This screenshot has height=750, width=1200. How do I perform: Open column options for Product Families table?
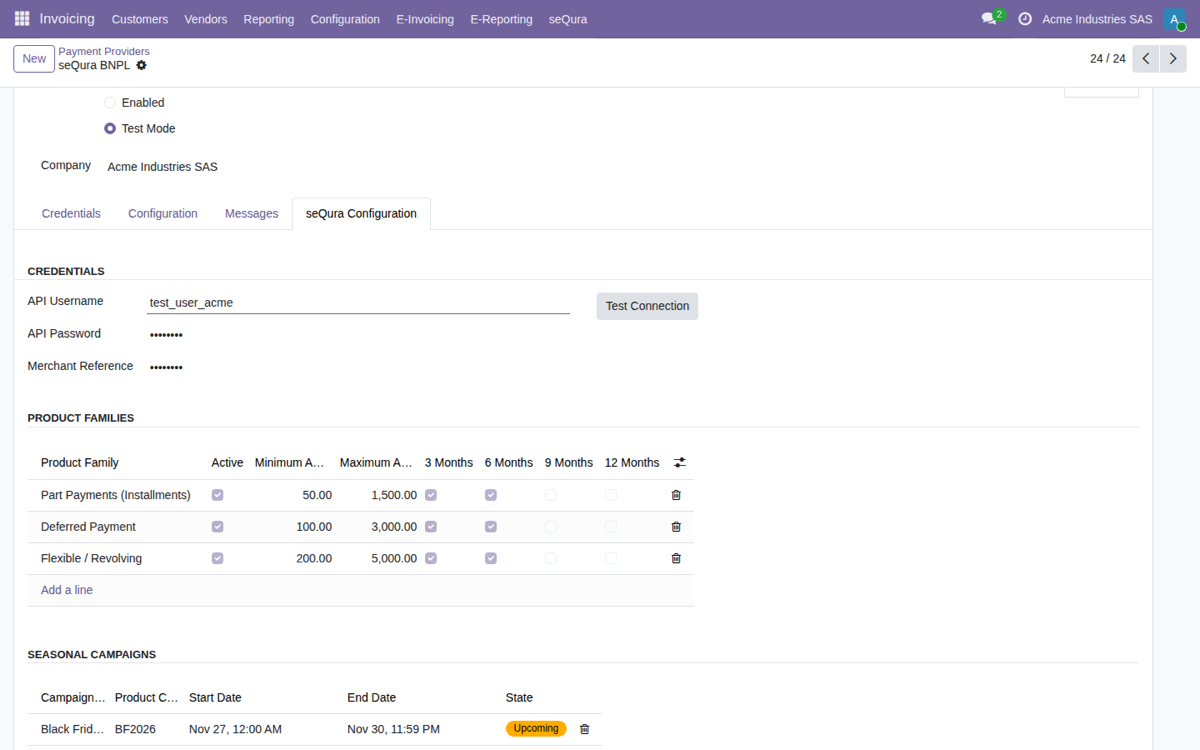pyautogui.click(x=680, y=463)
